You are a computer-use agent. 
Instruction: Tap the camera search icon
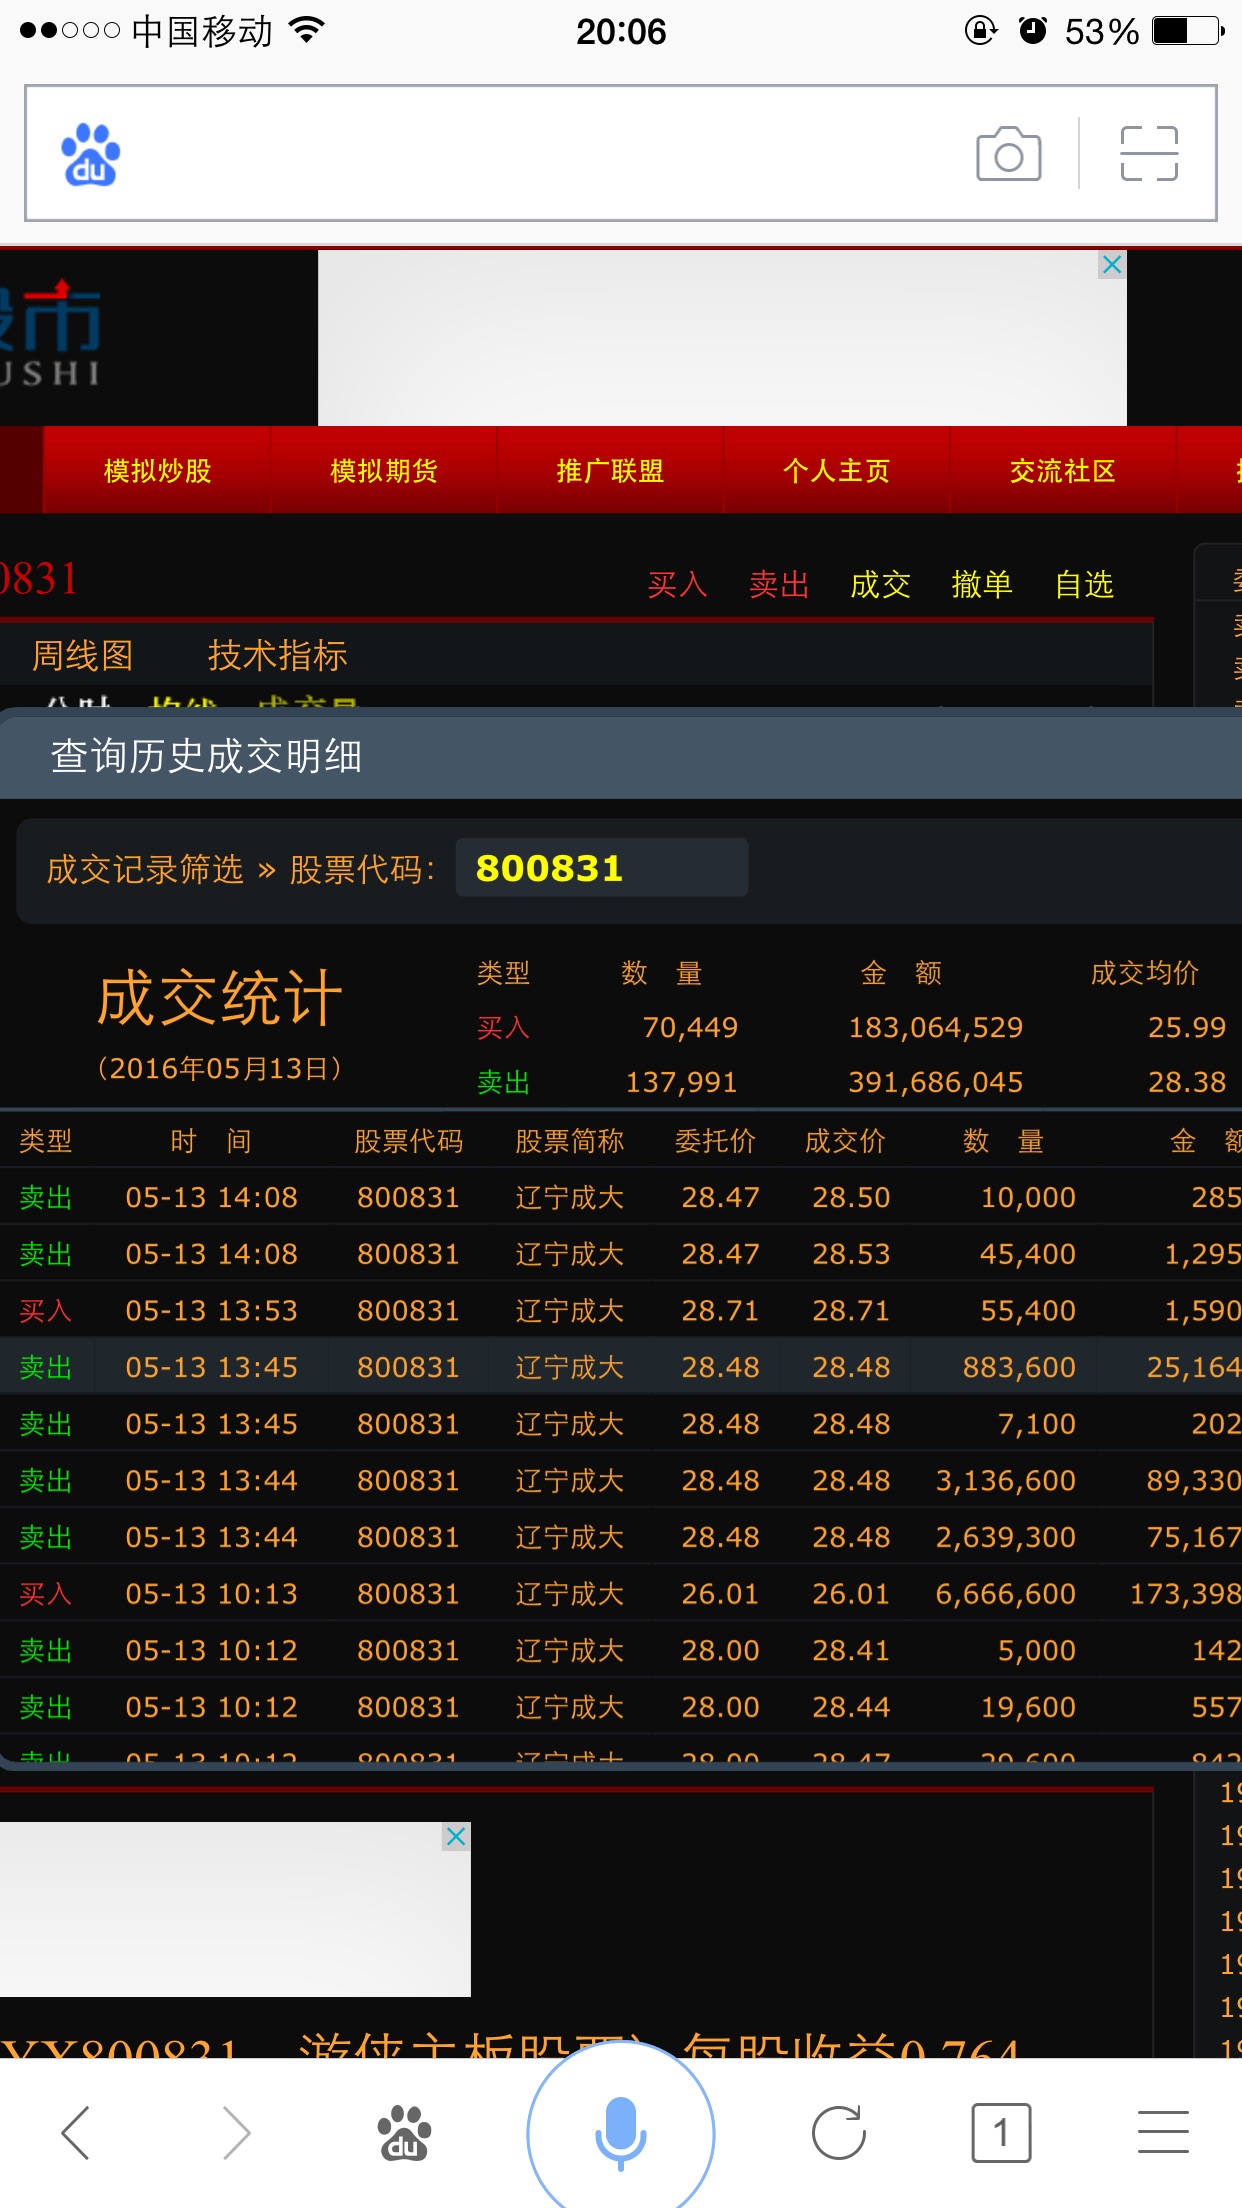pyautogui.click(x=1008, y=154)
